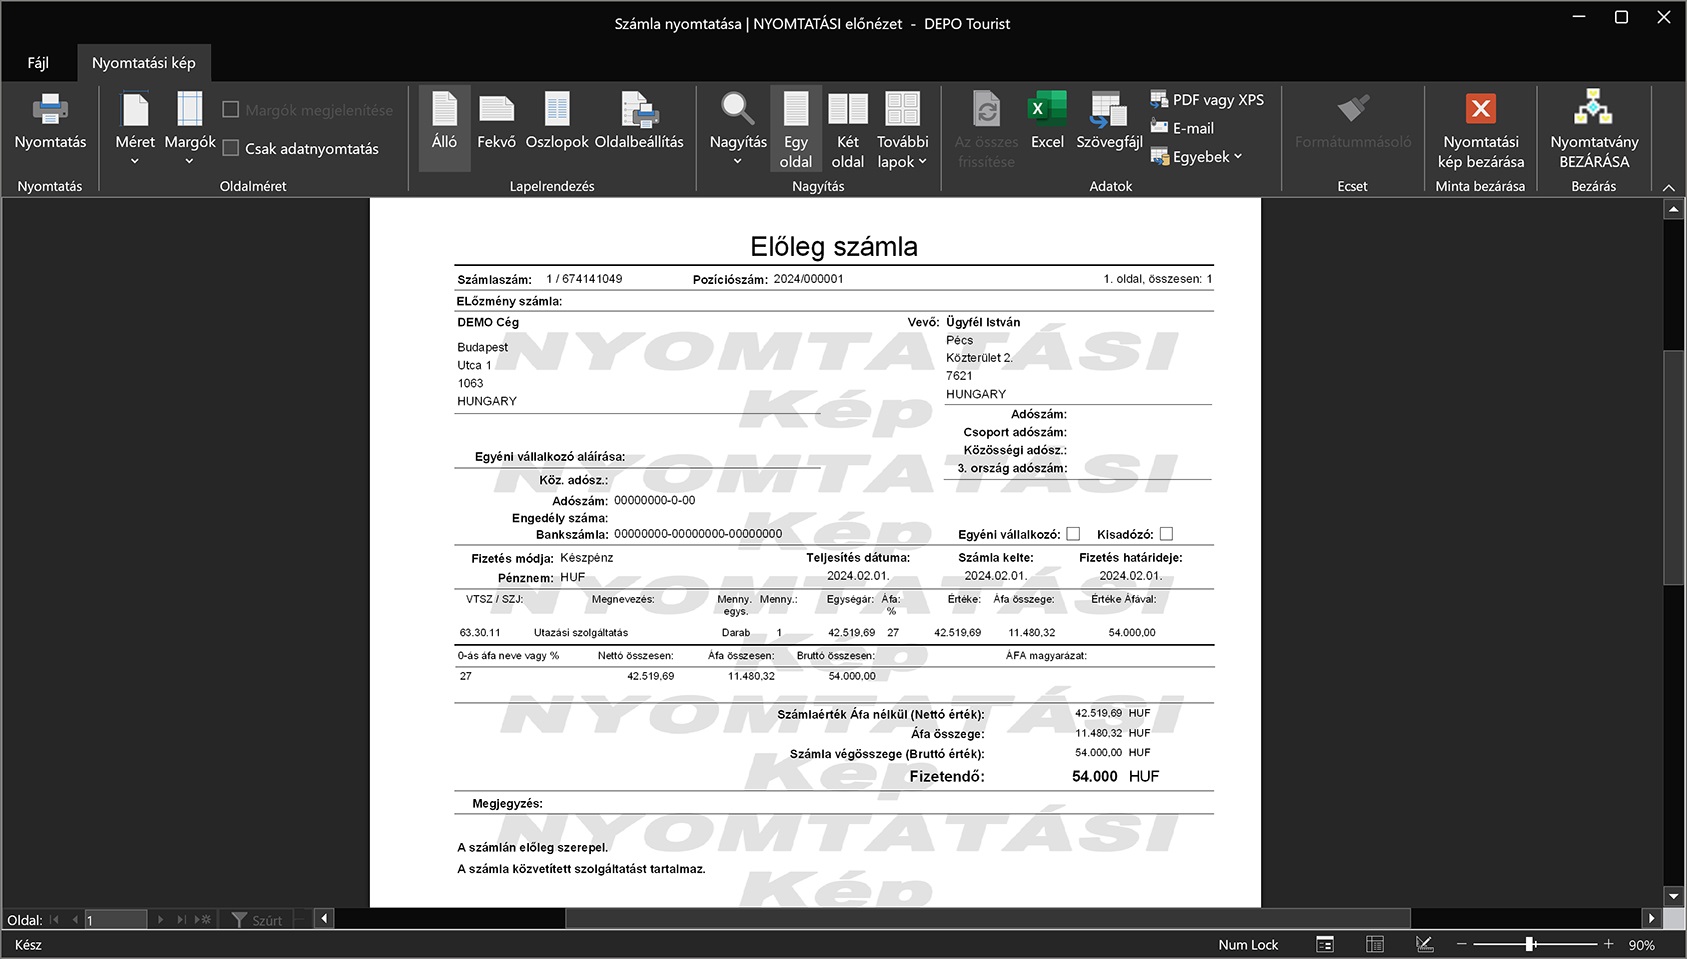Enable Csak adatnyomtatás checkbox
Screen dimensions: 1687x959
click(231, 148)
